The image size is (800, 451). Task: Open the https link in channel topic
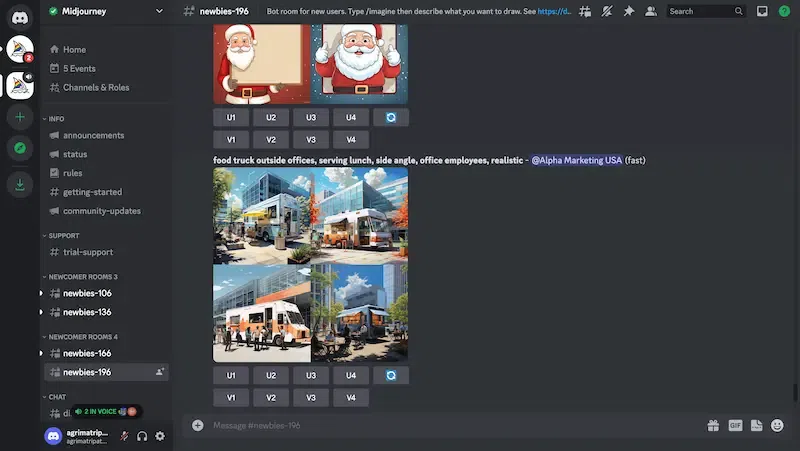point(554,11)
